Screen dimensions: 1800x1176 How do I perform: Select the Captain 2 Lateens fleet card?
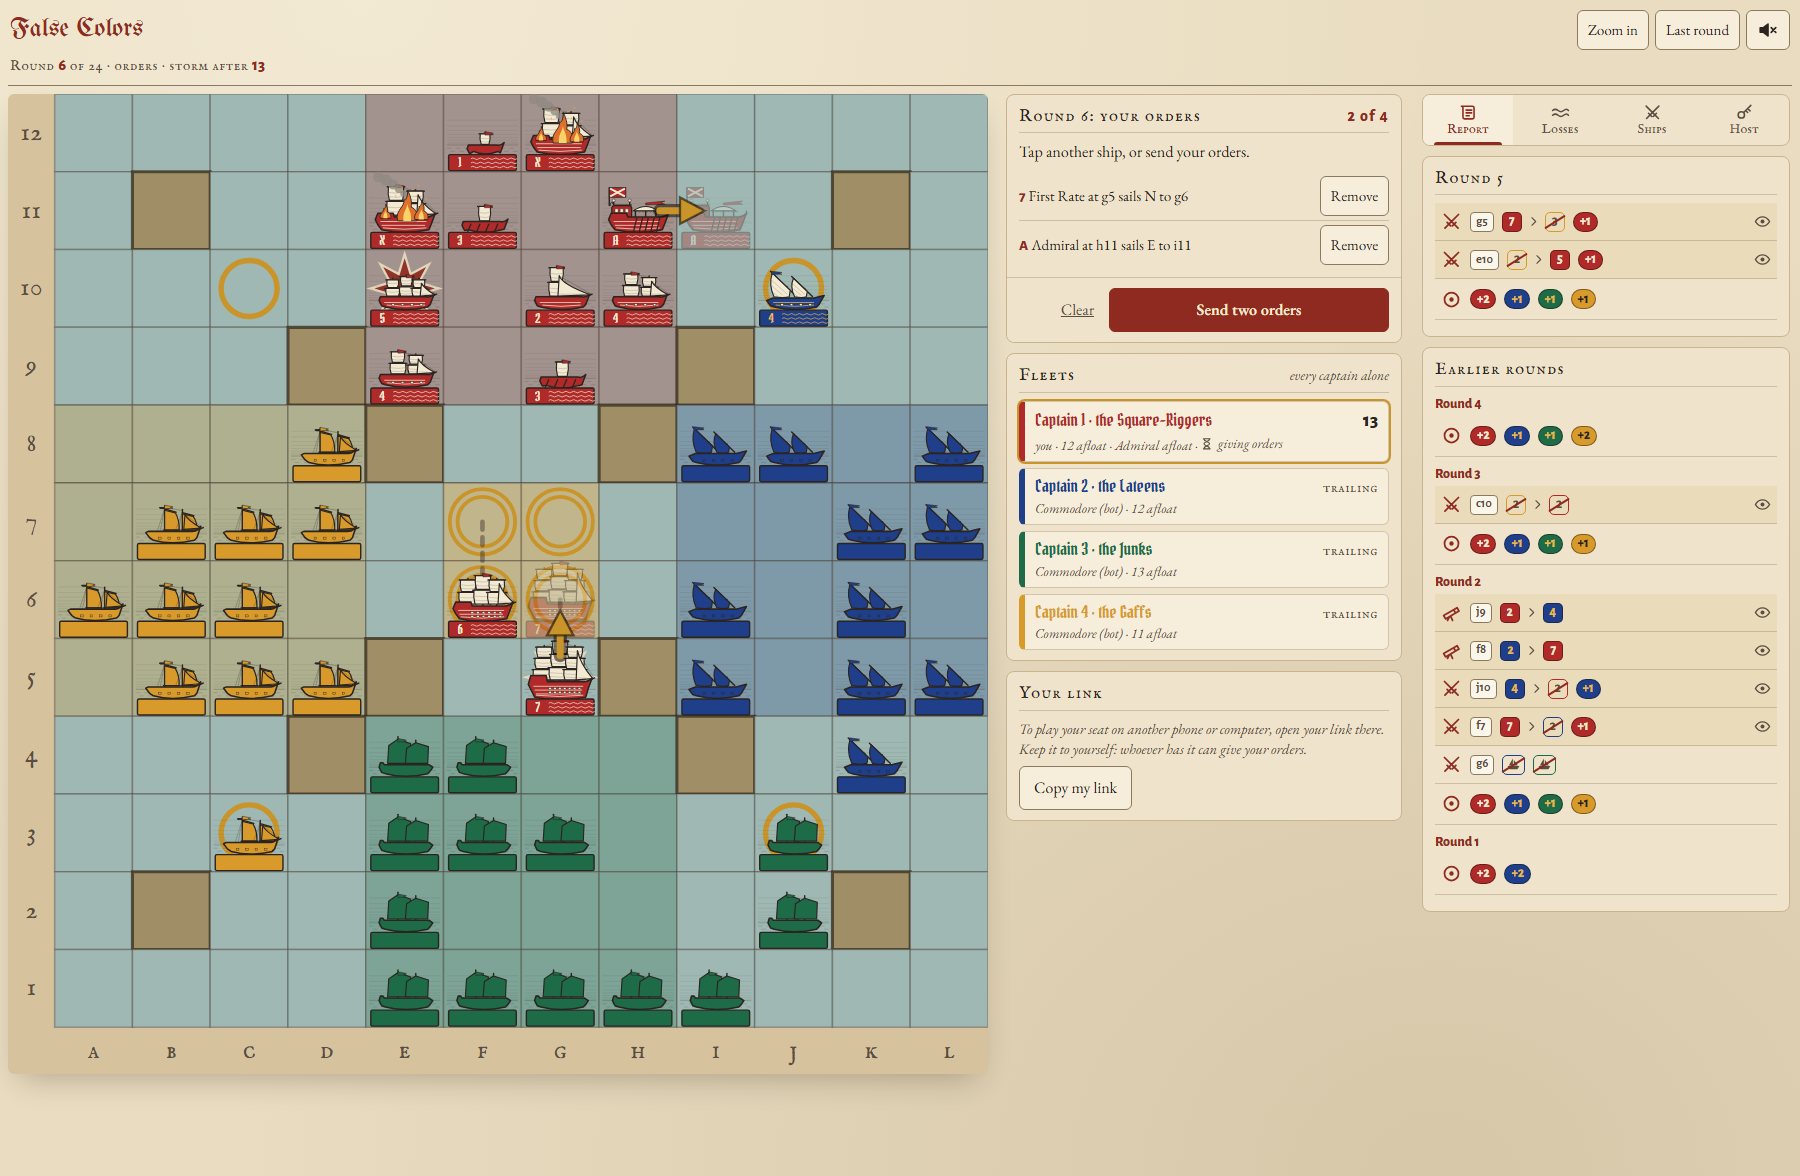pyautogui.click(x=1203, y=497)
